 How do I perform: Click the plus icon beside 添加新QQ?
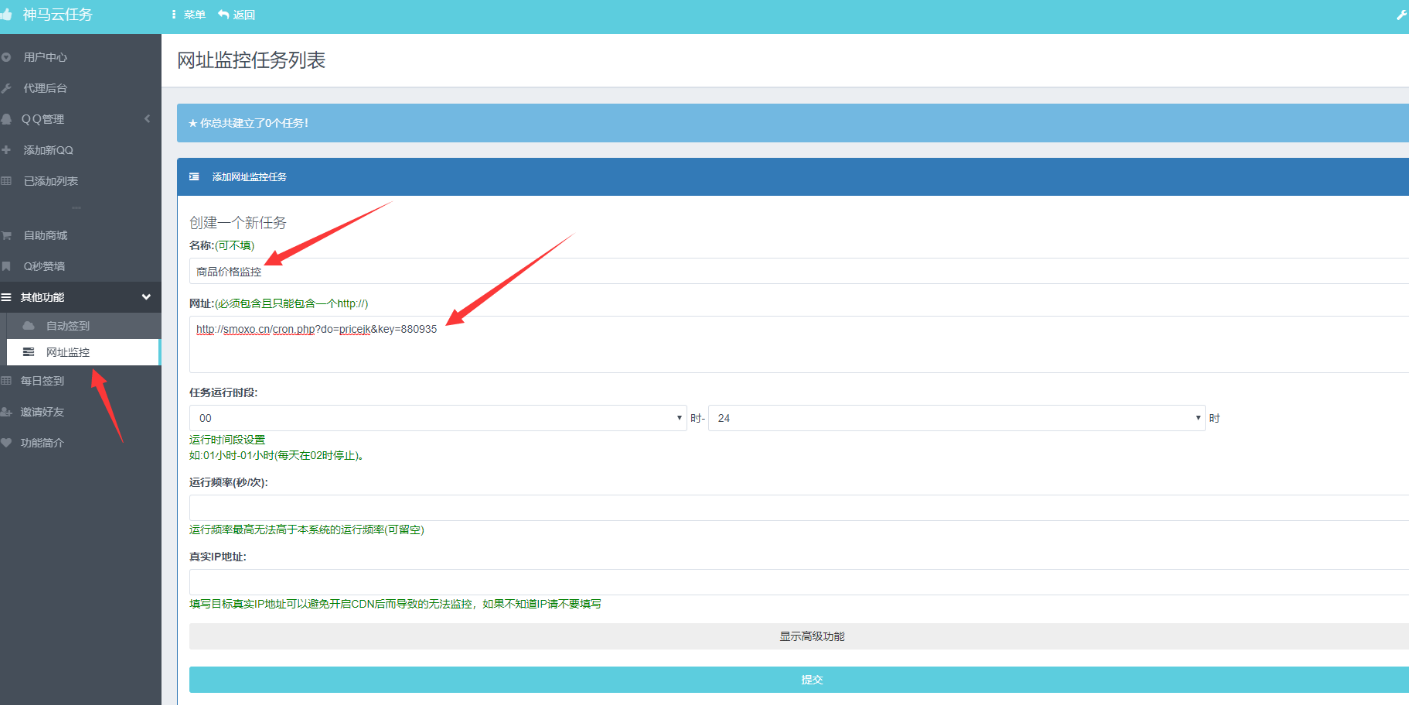point(7,150)
